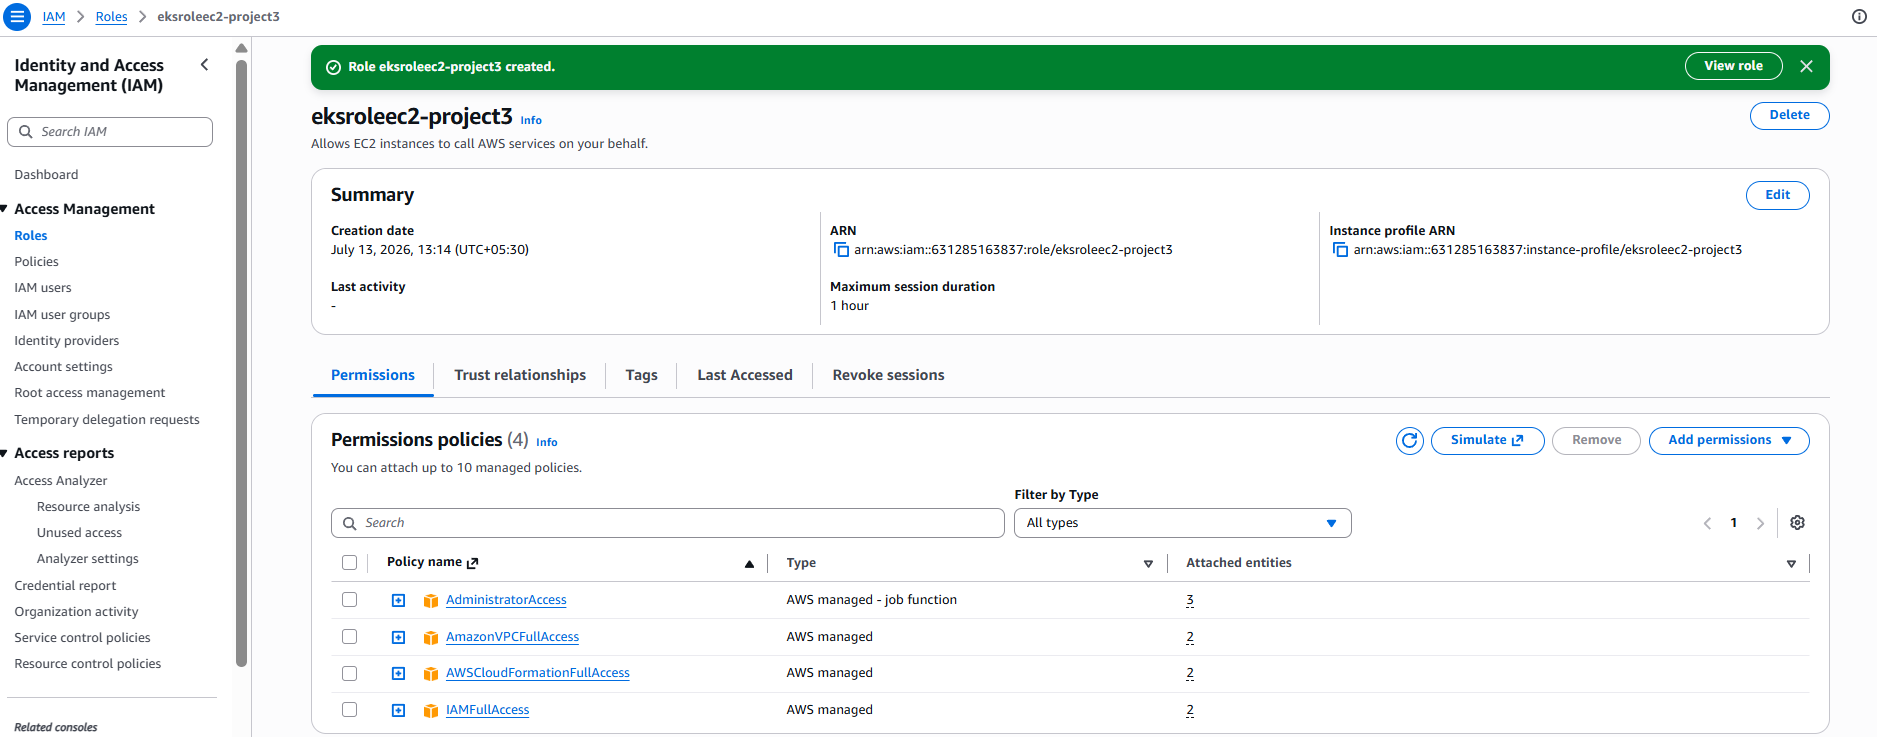Viewport: 1877px width, 737px height.
Task: Open the policy Simulate button
Action: pyautogui.click(x=1487, y=441)
